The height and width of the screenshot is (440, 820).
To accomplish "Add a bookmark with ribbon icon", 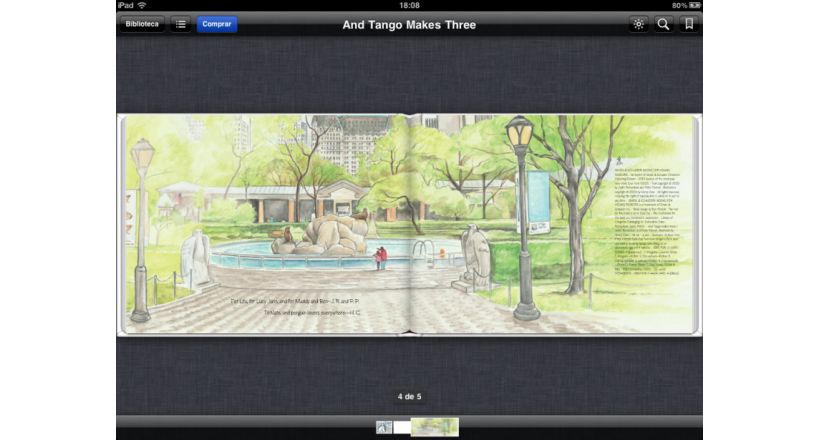I will click(x=689, y=24).
